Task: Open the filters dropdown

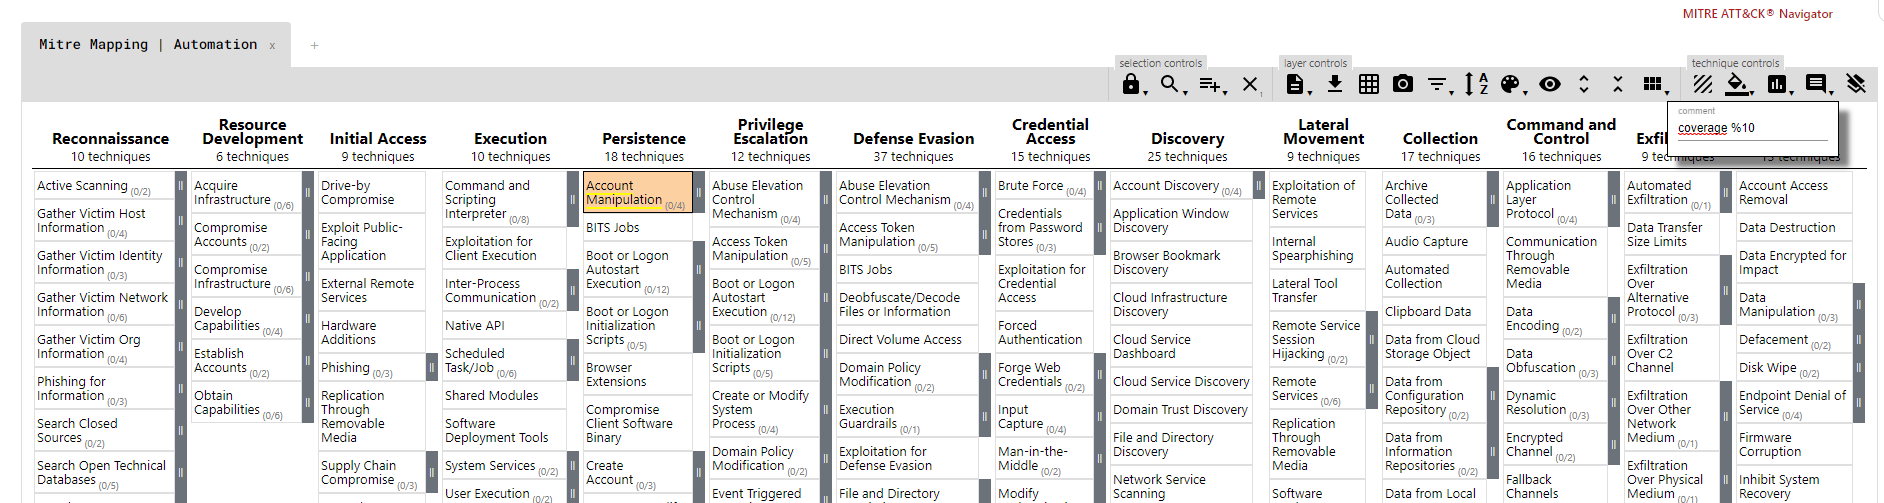Action: (1438, 84)
